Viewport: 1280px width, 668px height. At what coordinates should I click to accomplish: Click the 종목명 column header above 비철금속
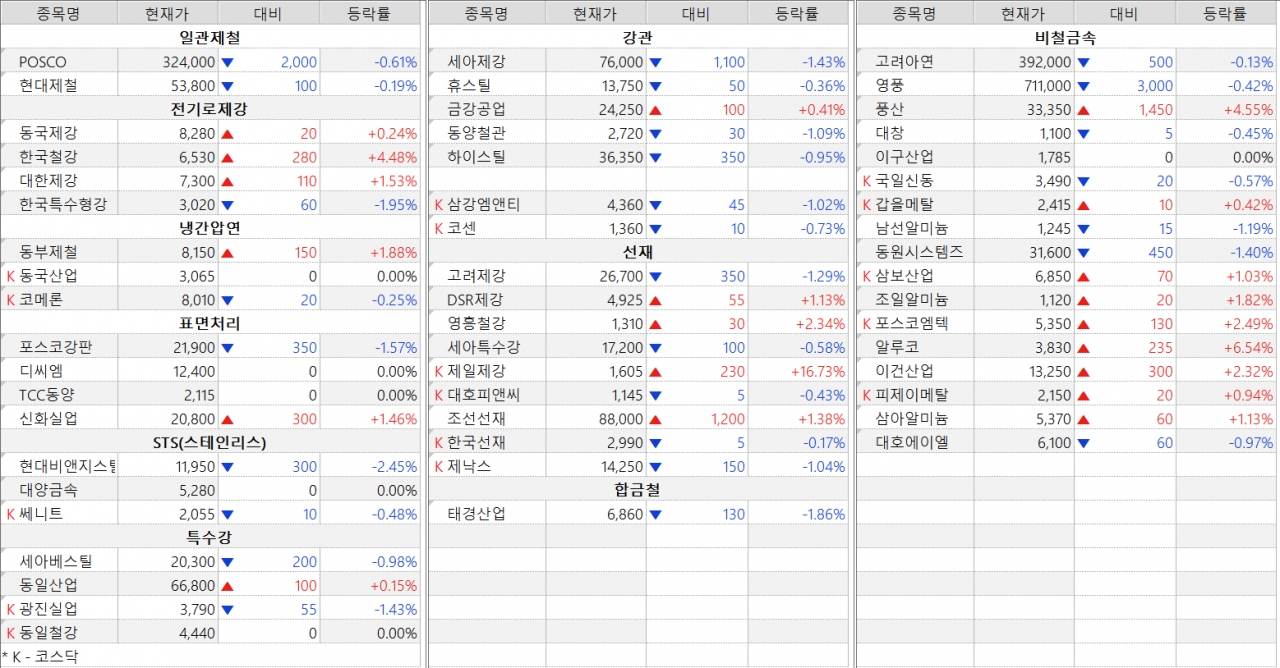click(915, 13)
